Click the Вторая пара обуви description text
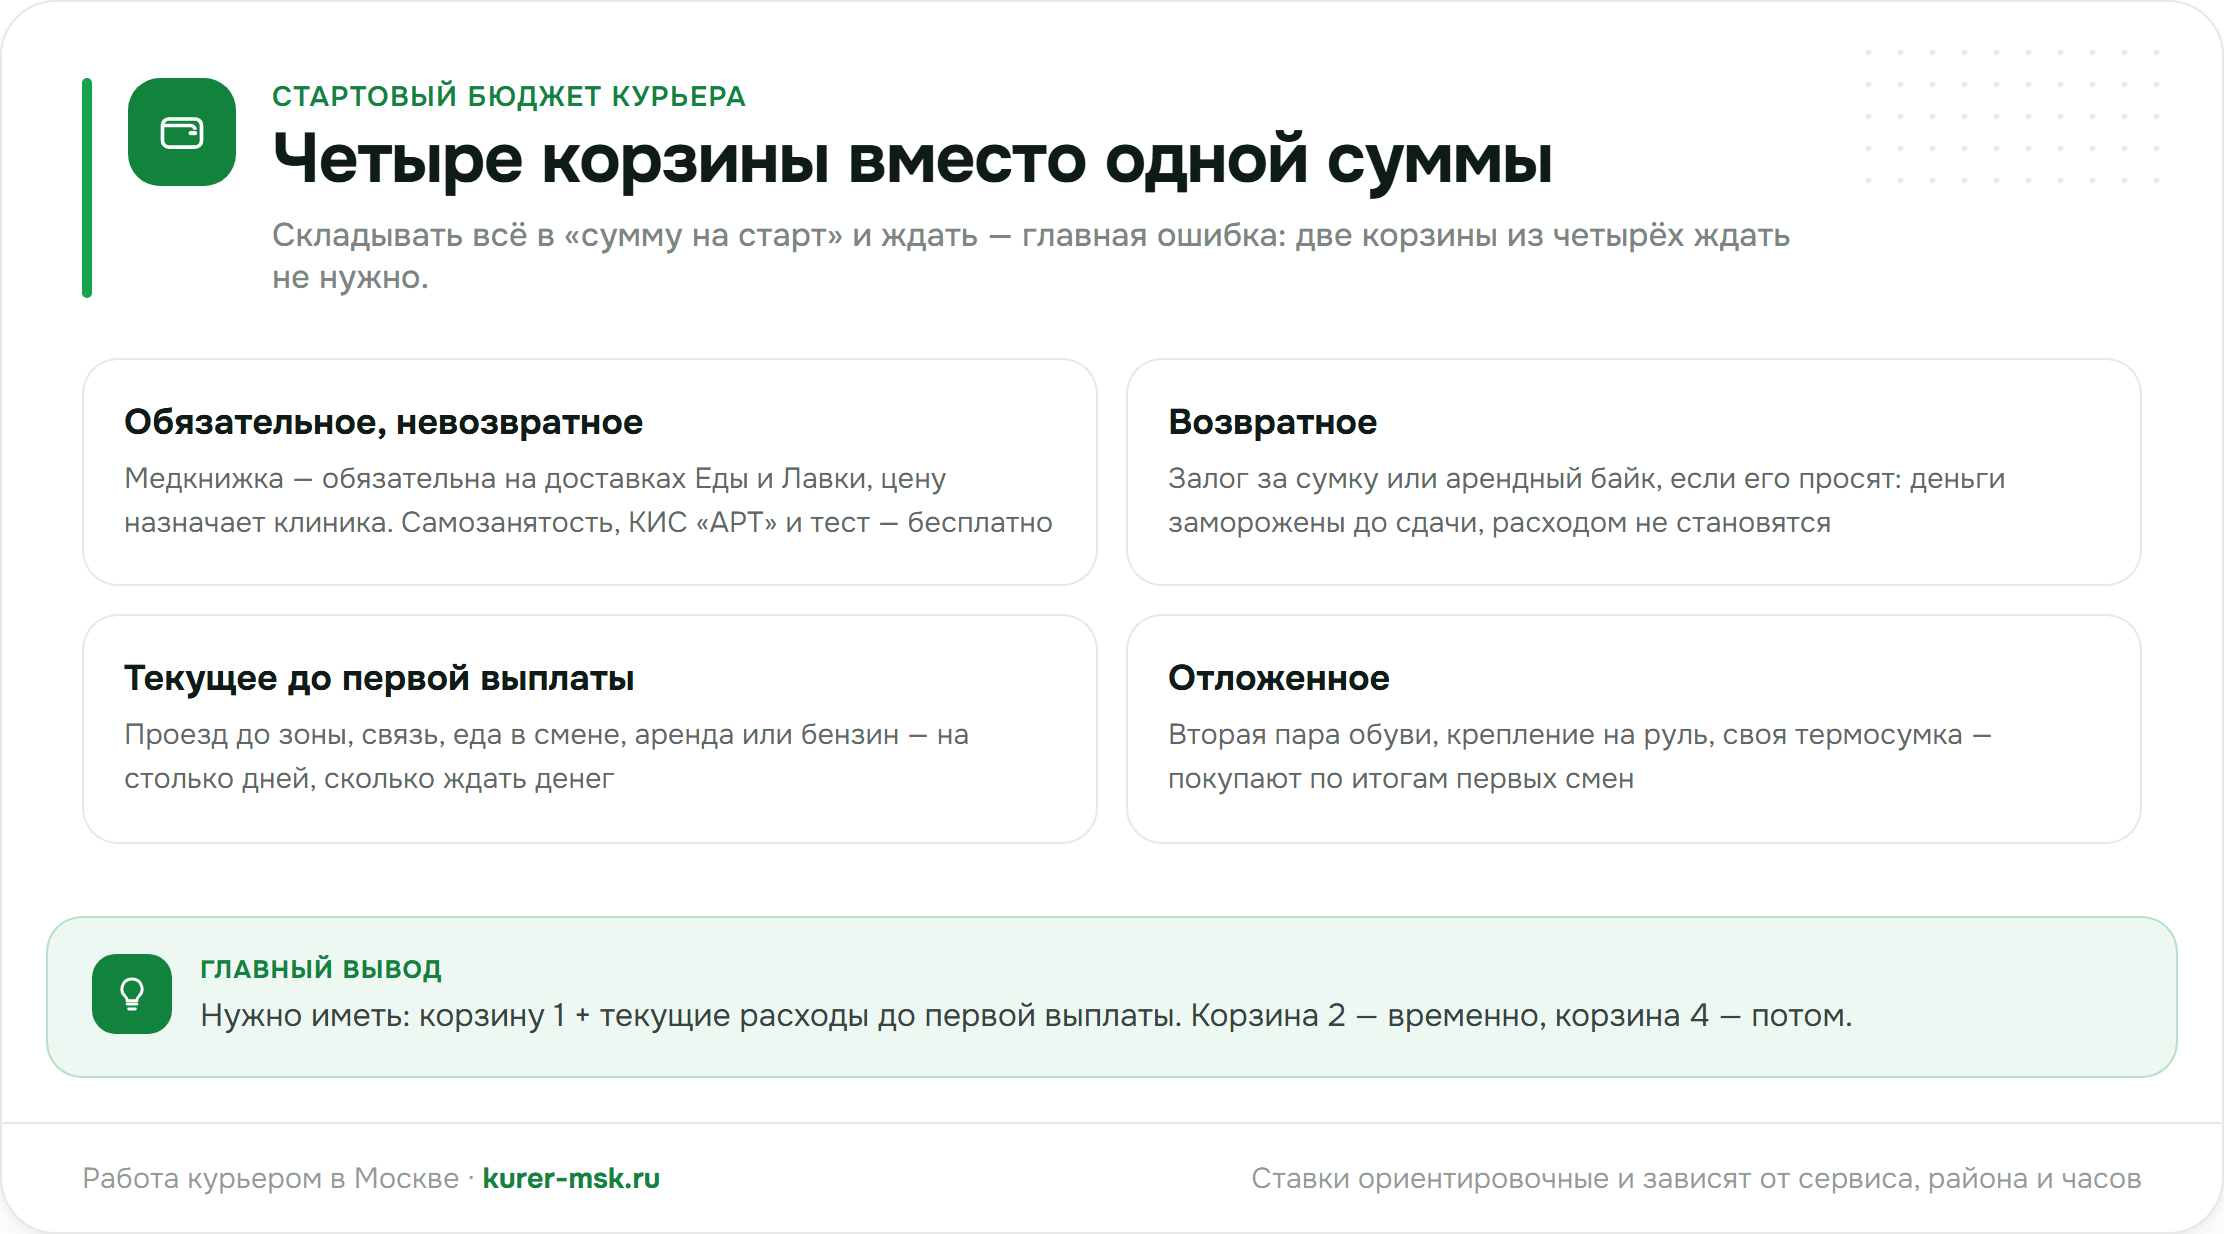 [x=1579, y=756]
